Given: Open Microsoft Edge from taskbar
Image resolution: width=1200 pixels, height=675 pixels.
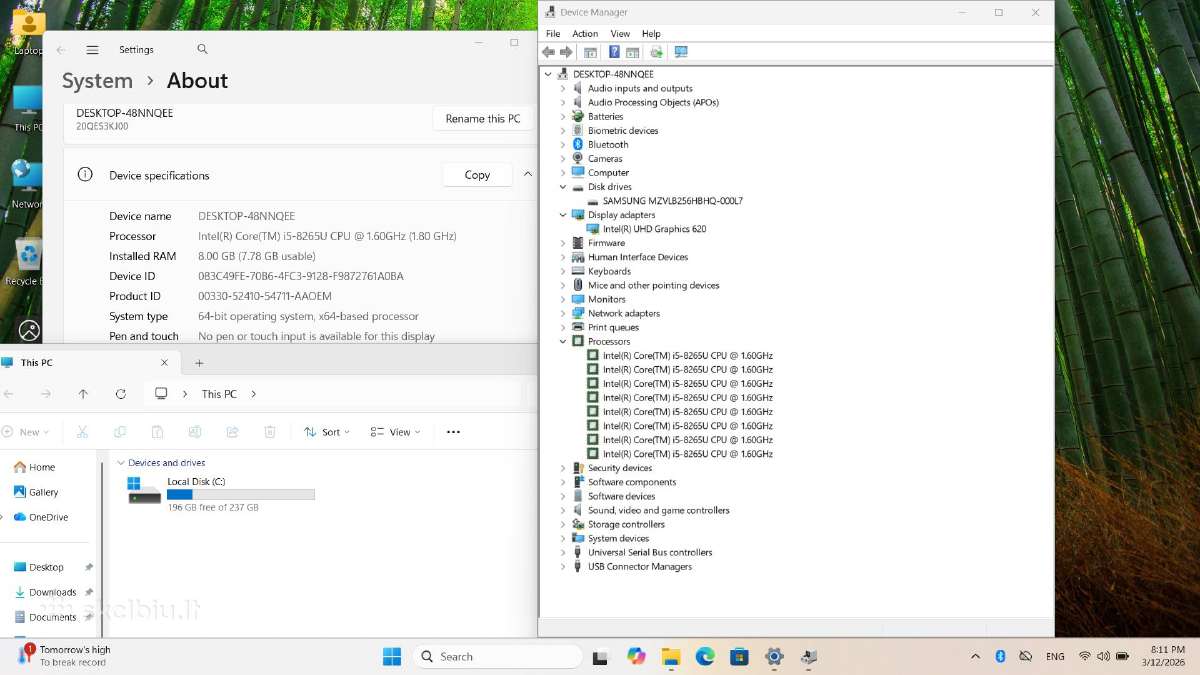Looking at the screenshot, I should tap(705, 656).
